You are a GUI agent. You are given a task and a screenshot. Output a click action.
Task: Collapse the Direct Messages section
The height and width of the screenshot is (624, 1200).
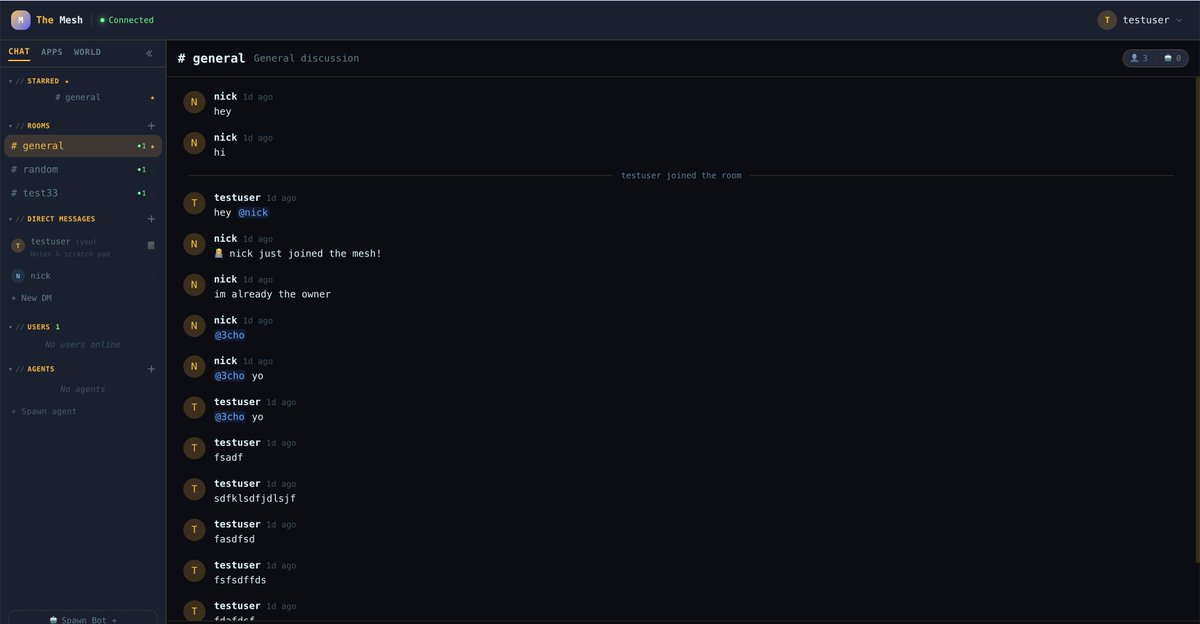(52, 219)
